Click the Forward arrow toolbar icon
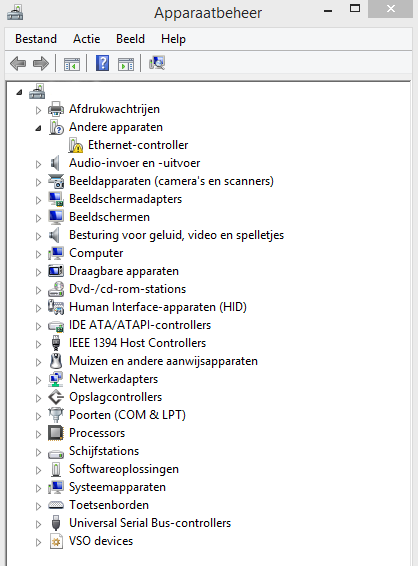Viewport: 418px width, 566px height. click(x=40, y=64)
